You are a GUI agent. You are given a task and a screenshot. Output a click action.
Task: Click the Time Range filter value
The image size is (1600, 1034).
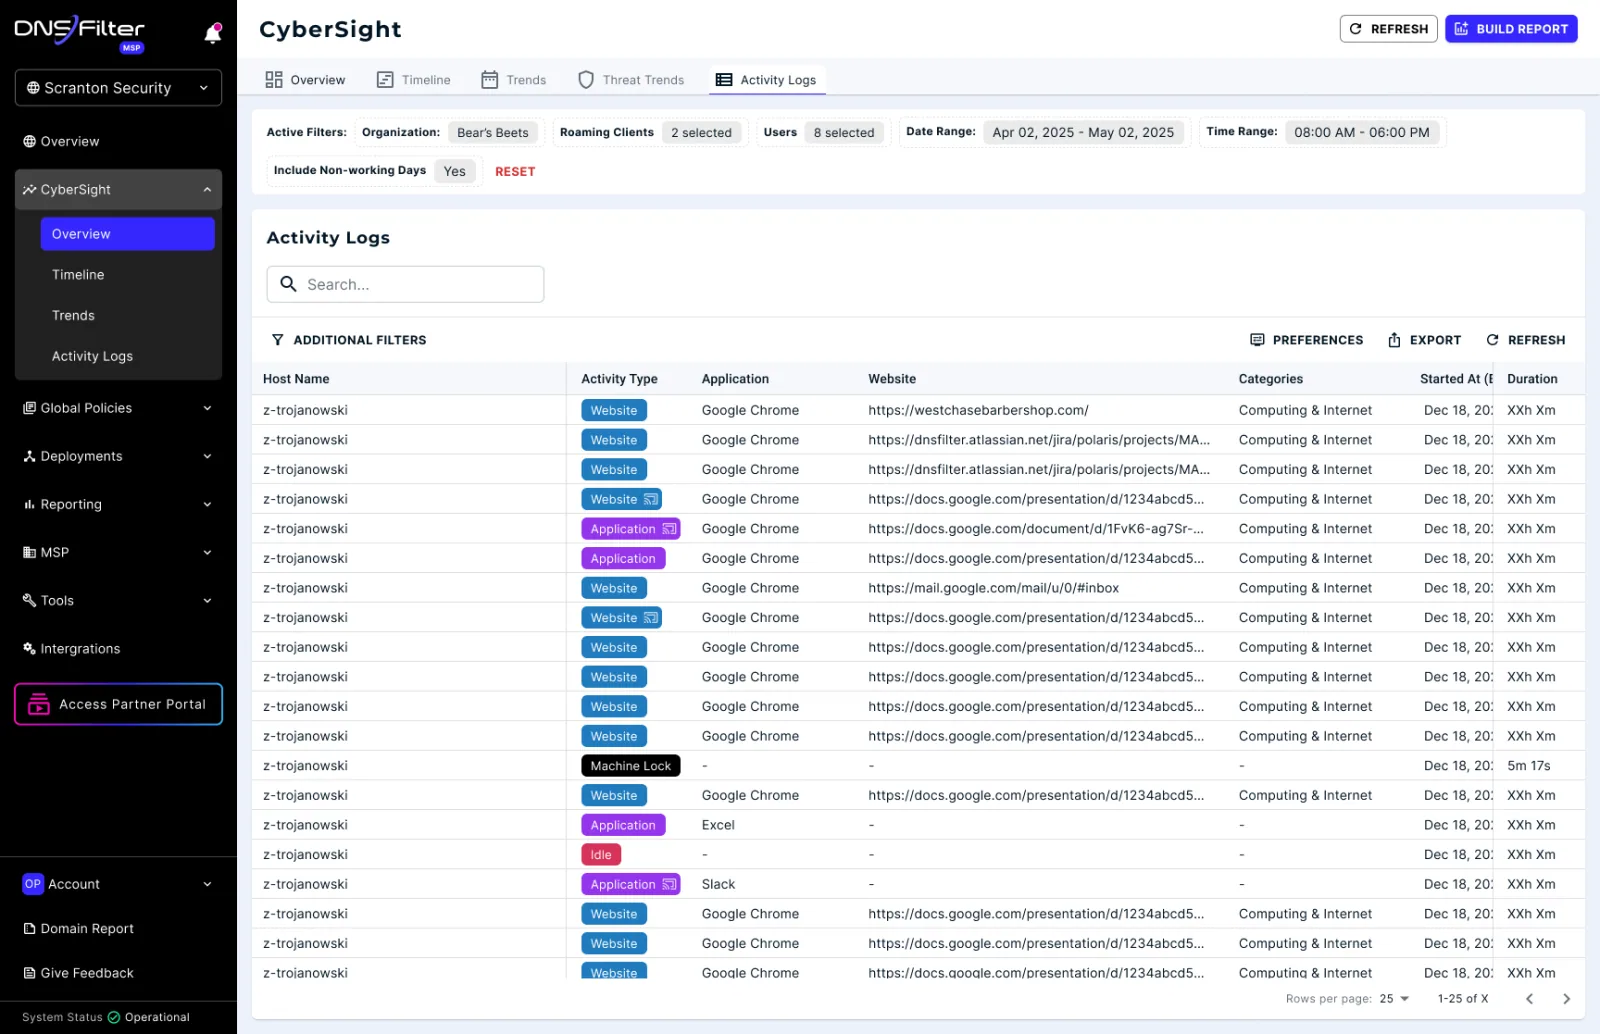[1361, 132]
